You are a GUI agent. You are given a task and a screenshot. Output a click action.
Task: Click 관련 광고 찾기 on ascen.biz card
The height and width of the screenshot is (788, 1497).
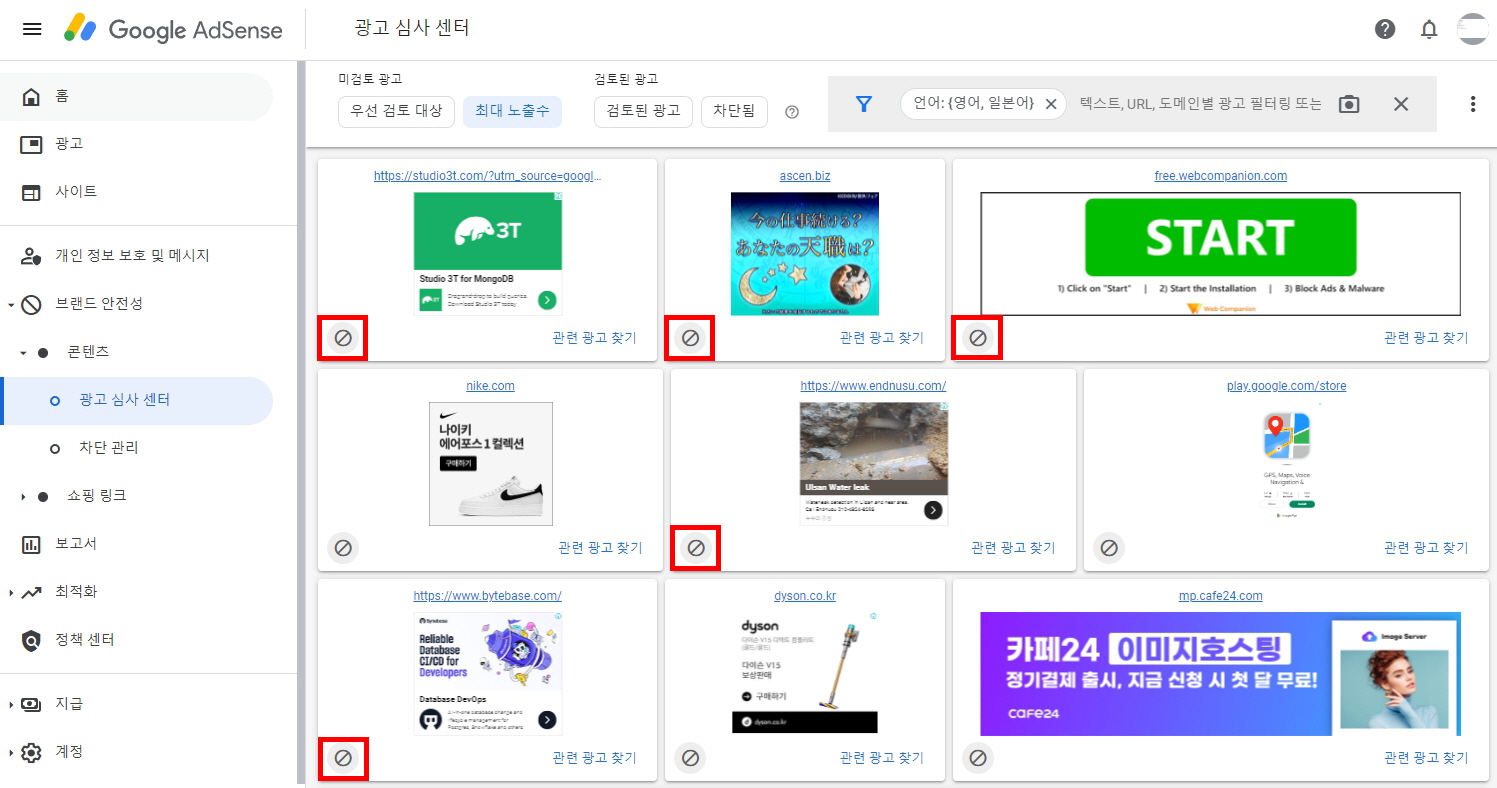click(882, 338)
